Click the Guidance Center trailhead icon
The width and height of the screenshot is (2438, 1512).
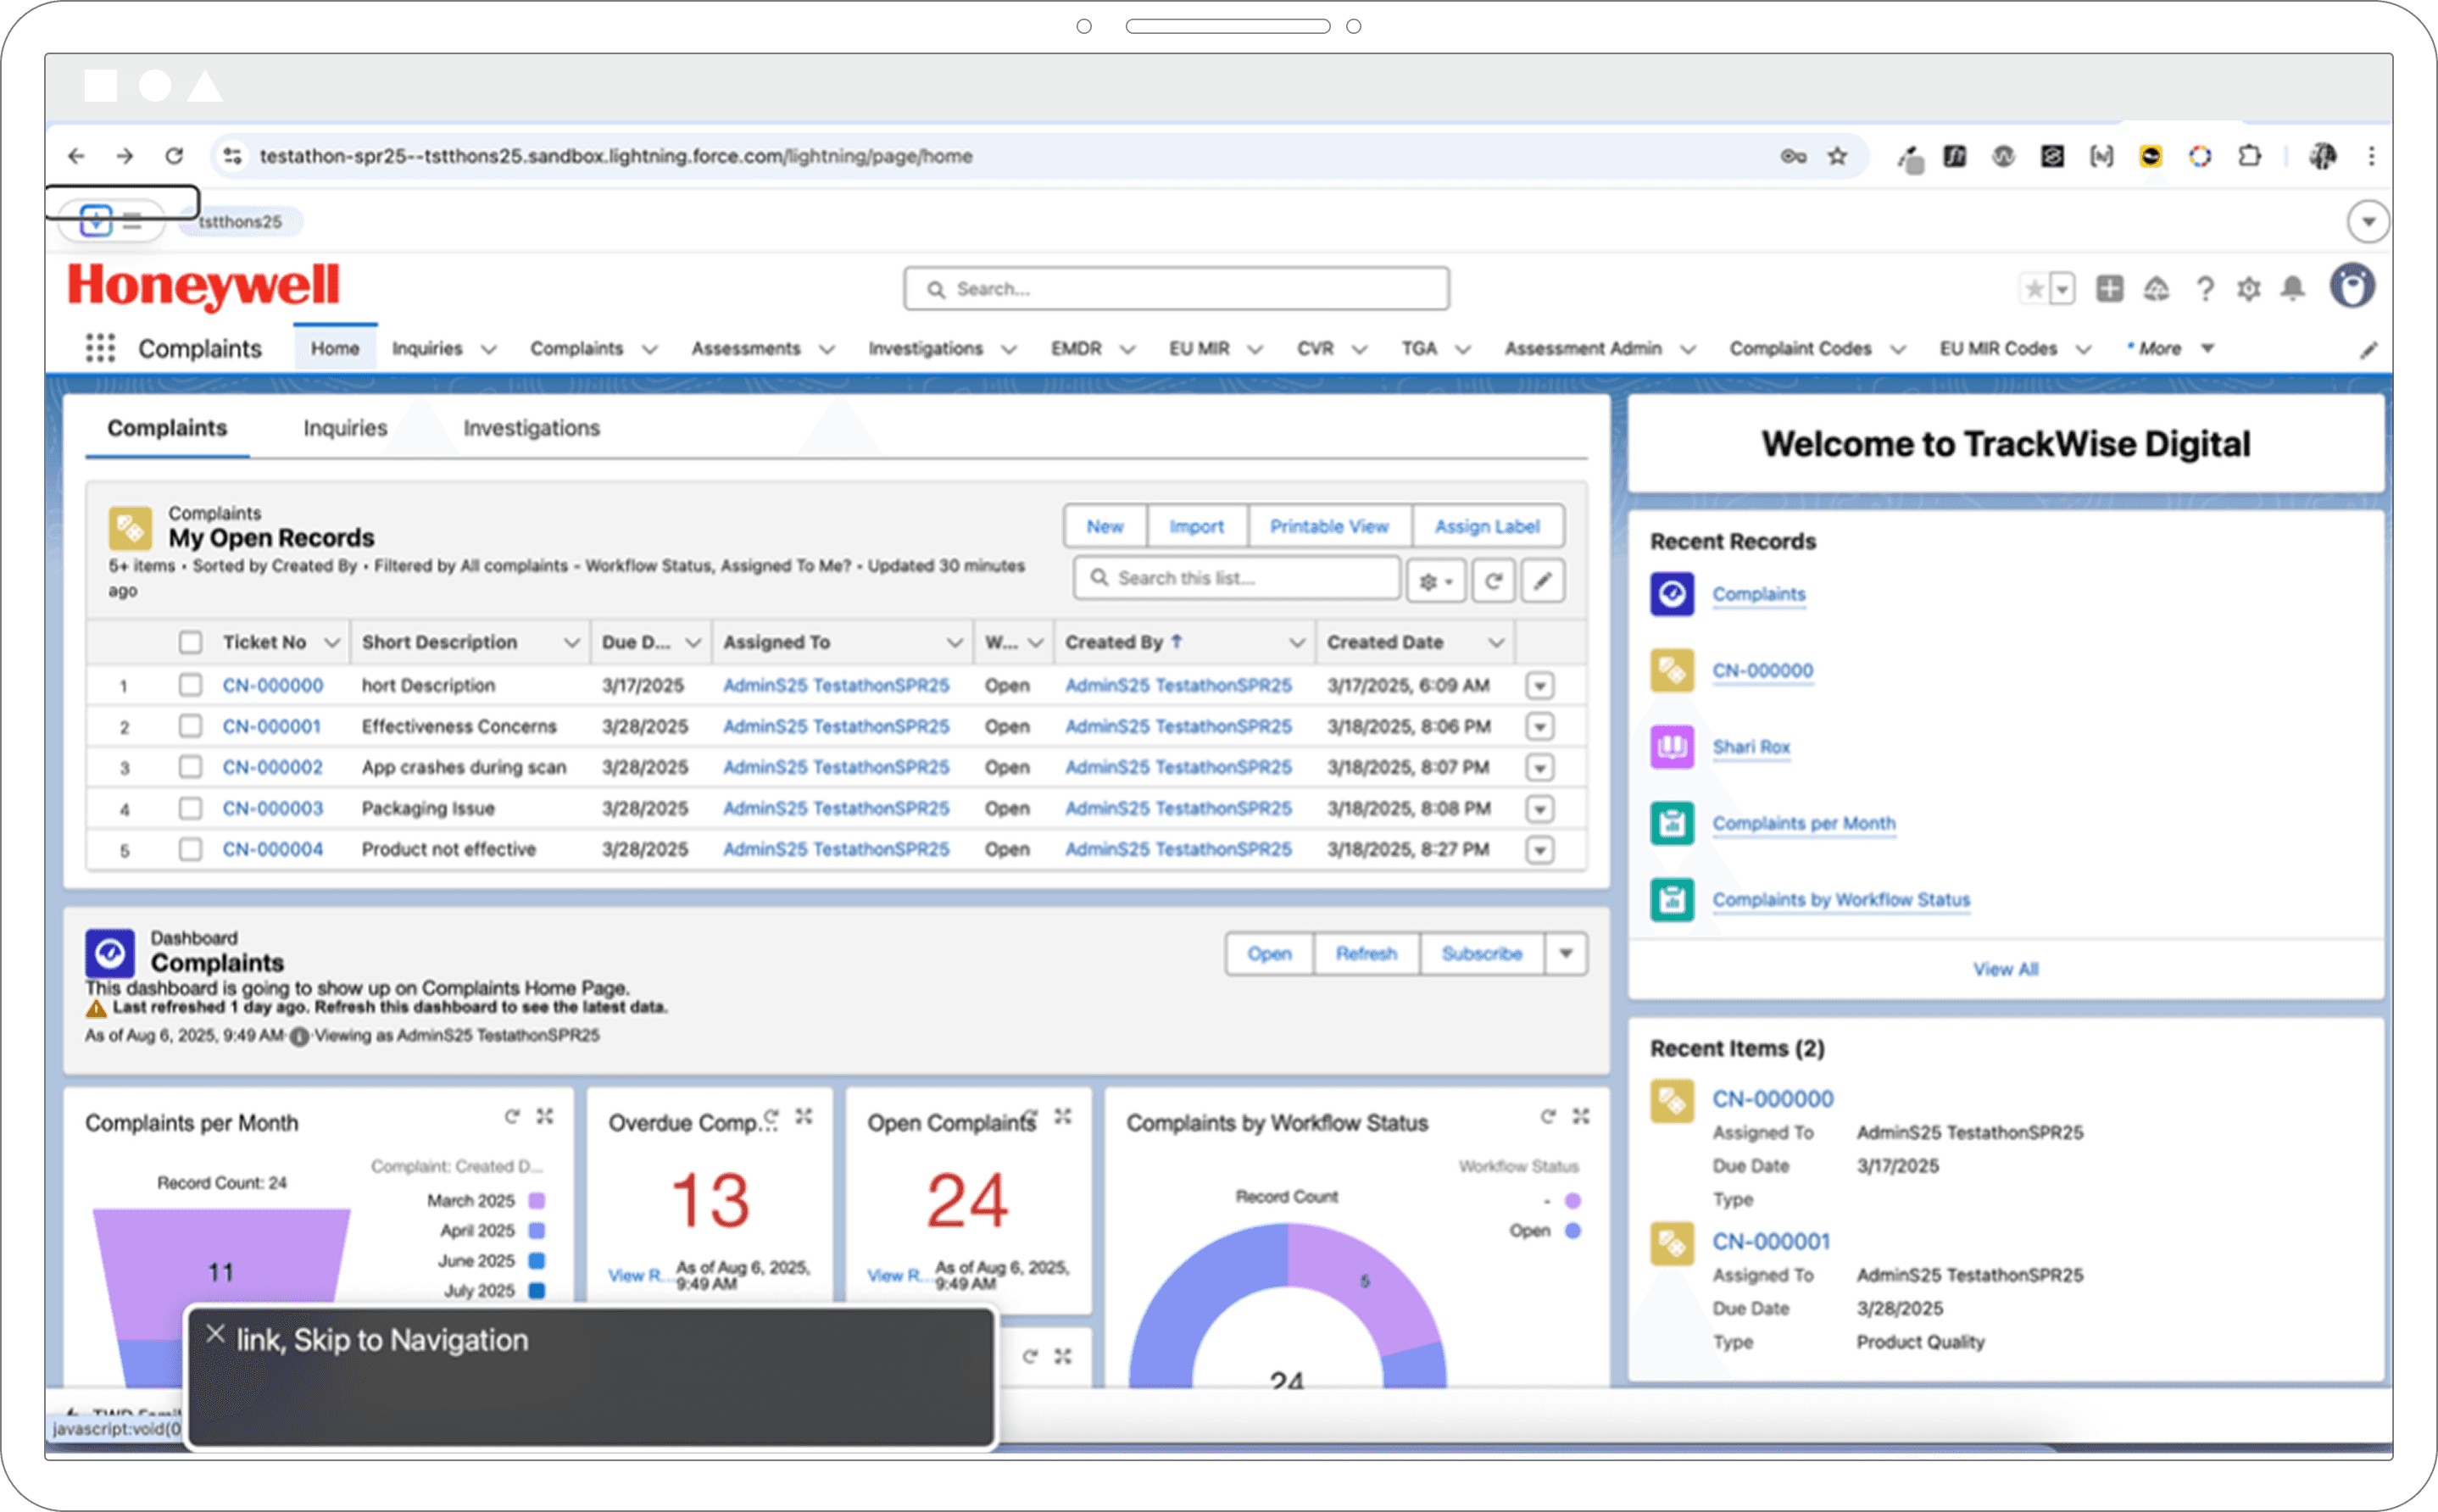(x=2157, y=289)
